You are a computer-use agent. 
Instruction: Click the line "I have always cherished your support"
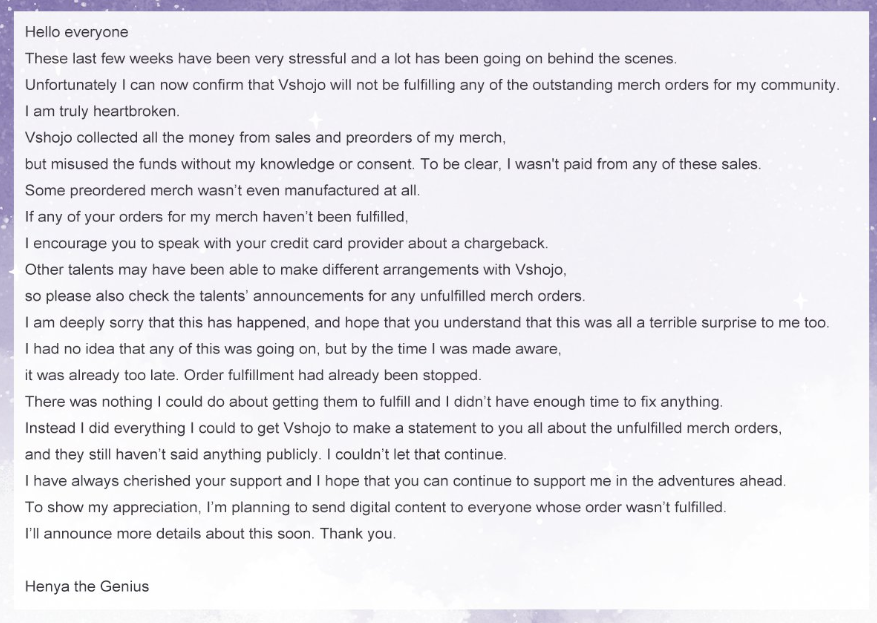(x=405, y=481)
